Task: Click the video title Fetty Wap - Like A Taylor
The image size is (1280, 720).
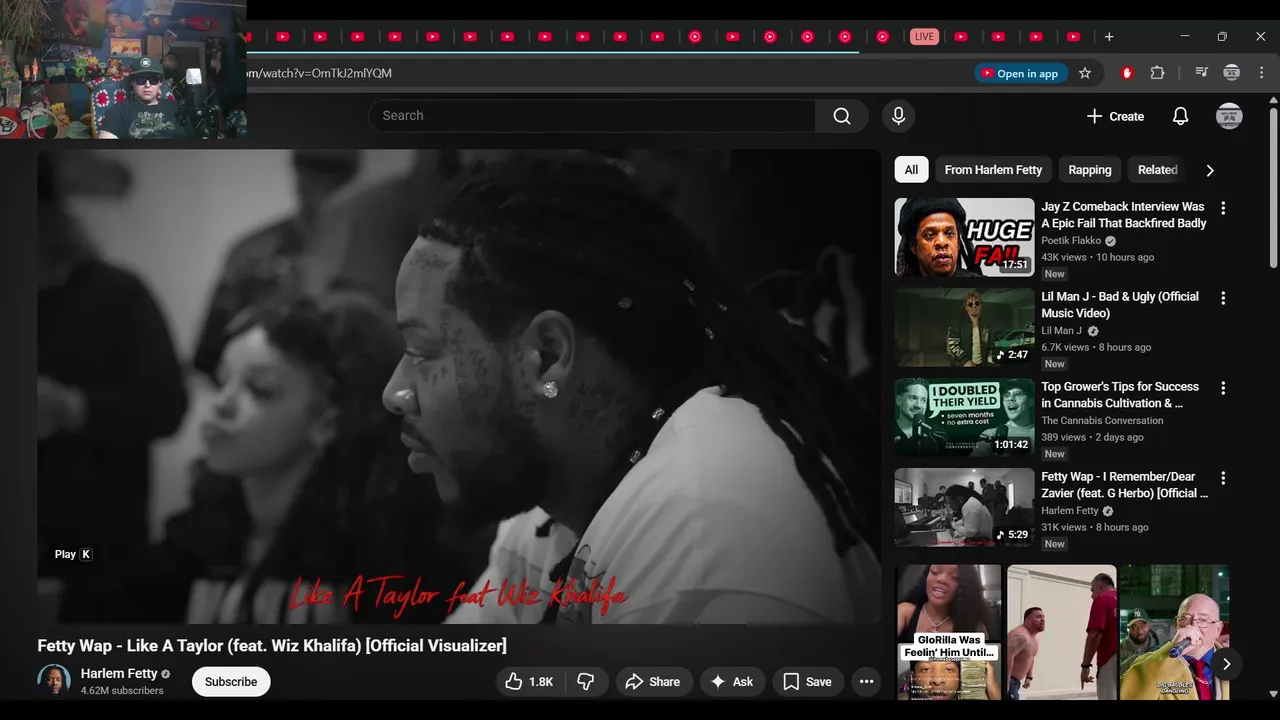Action: [x=272, y=646]
